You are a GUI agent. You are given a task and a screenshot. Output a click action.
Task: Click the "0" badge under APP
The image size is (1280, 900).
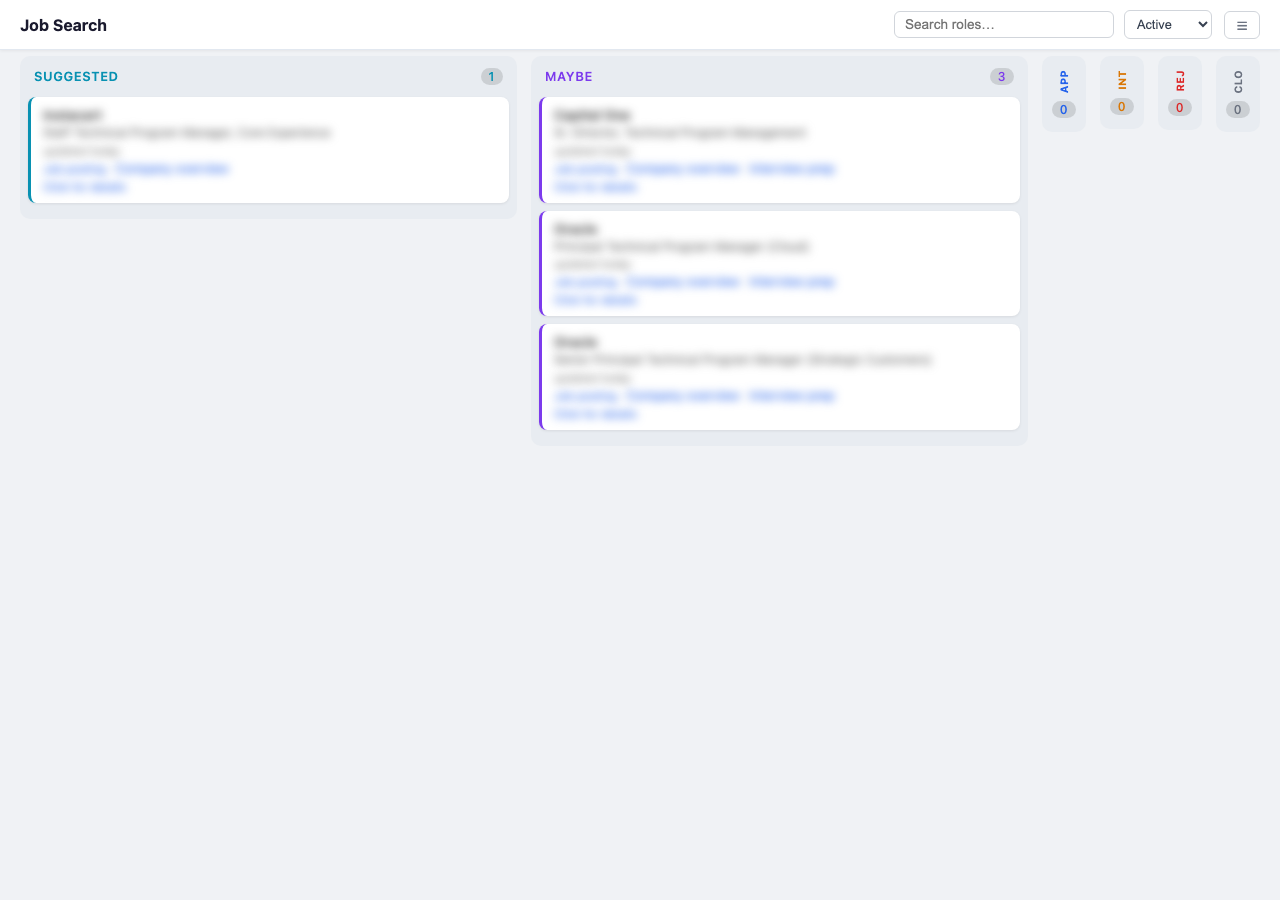pos(1063,109)
